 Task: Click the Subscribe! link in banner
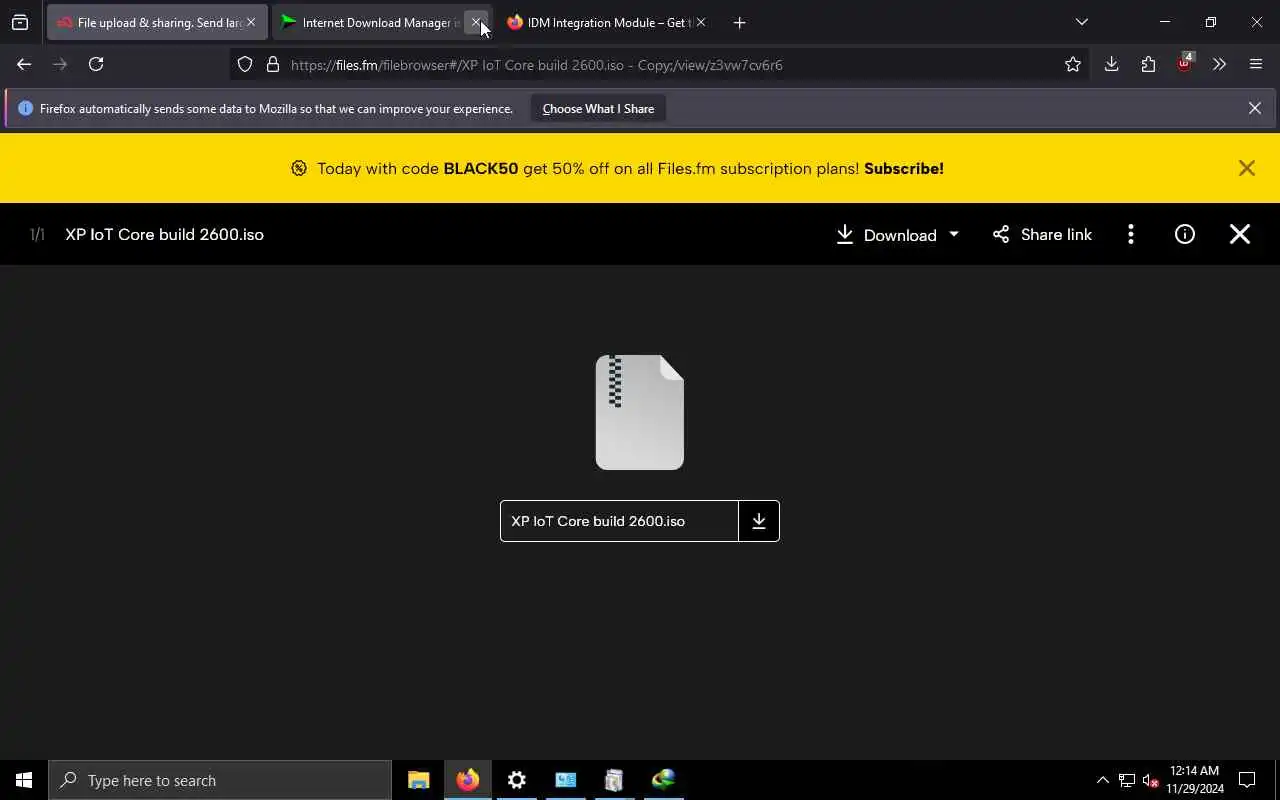904,168
